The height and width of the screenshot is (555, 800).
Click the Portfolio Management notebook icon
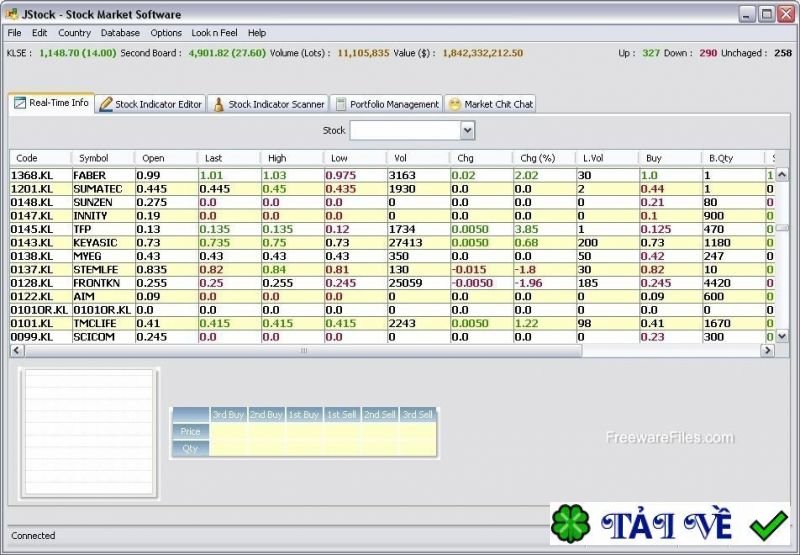(340, 104)
